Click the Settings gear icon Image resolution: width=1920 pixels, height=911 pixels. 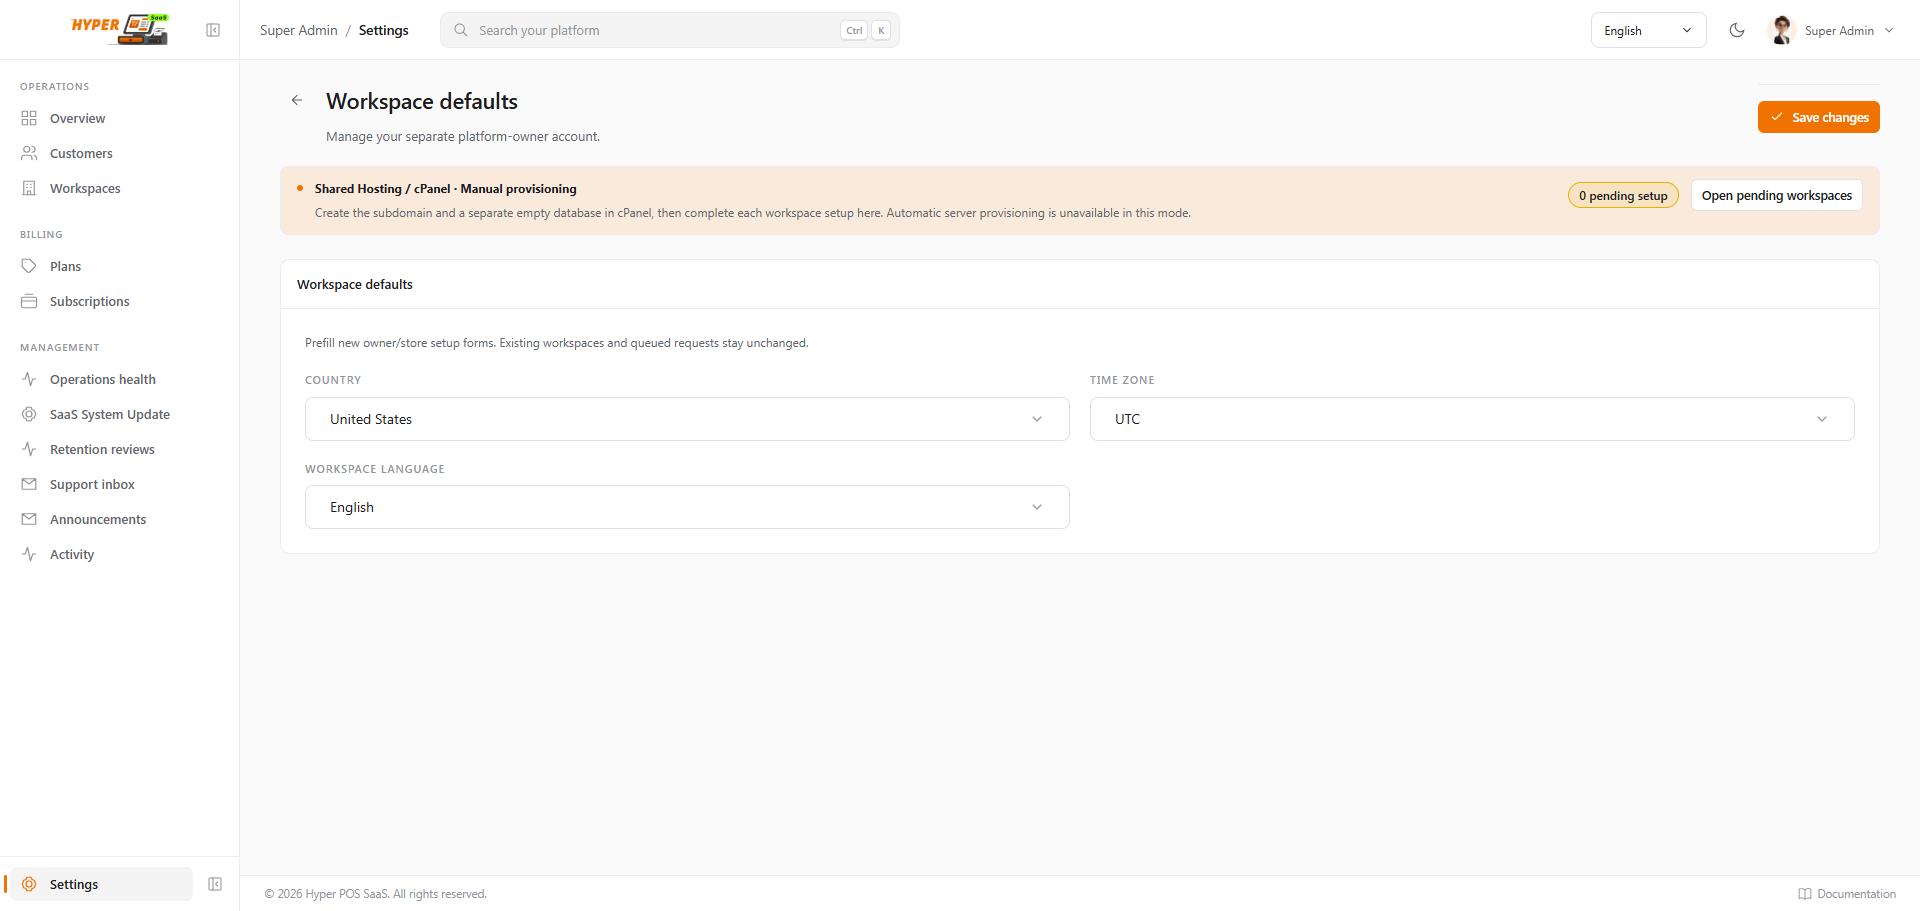click(29, 884)
